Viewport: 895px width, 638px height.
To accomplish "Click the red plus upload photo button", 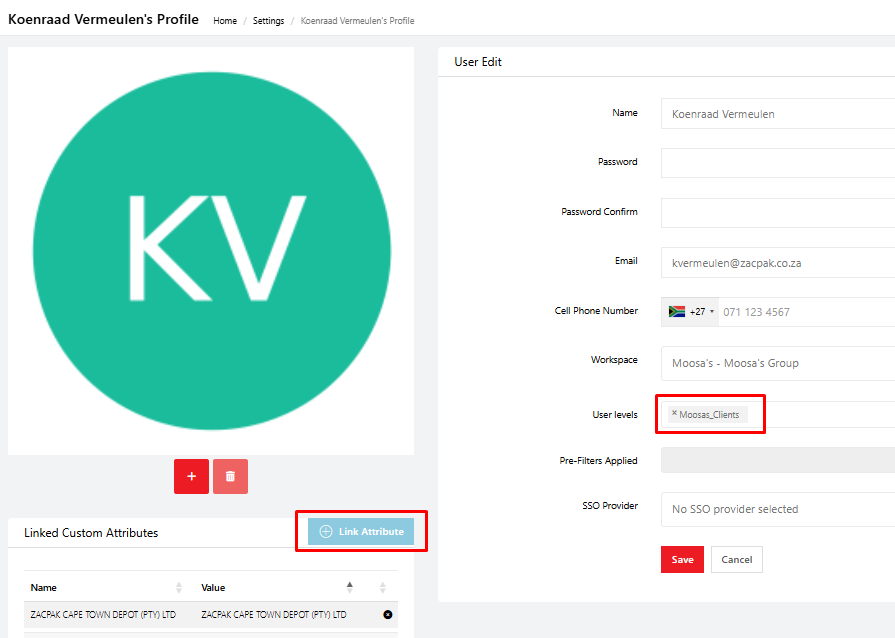I will 191,477.
